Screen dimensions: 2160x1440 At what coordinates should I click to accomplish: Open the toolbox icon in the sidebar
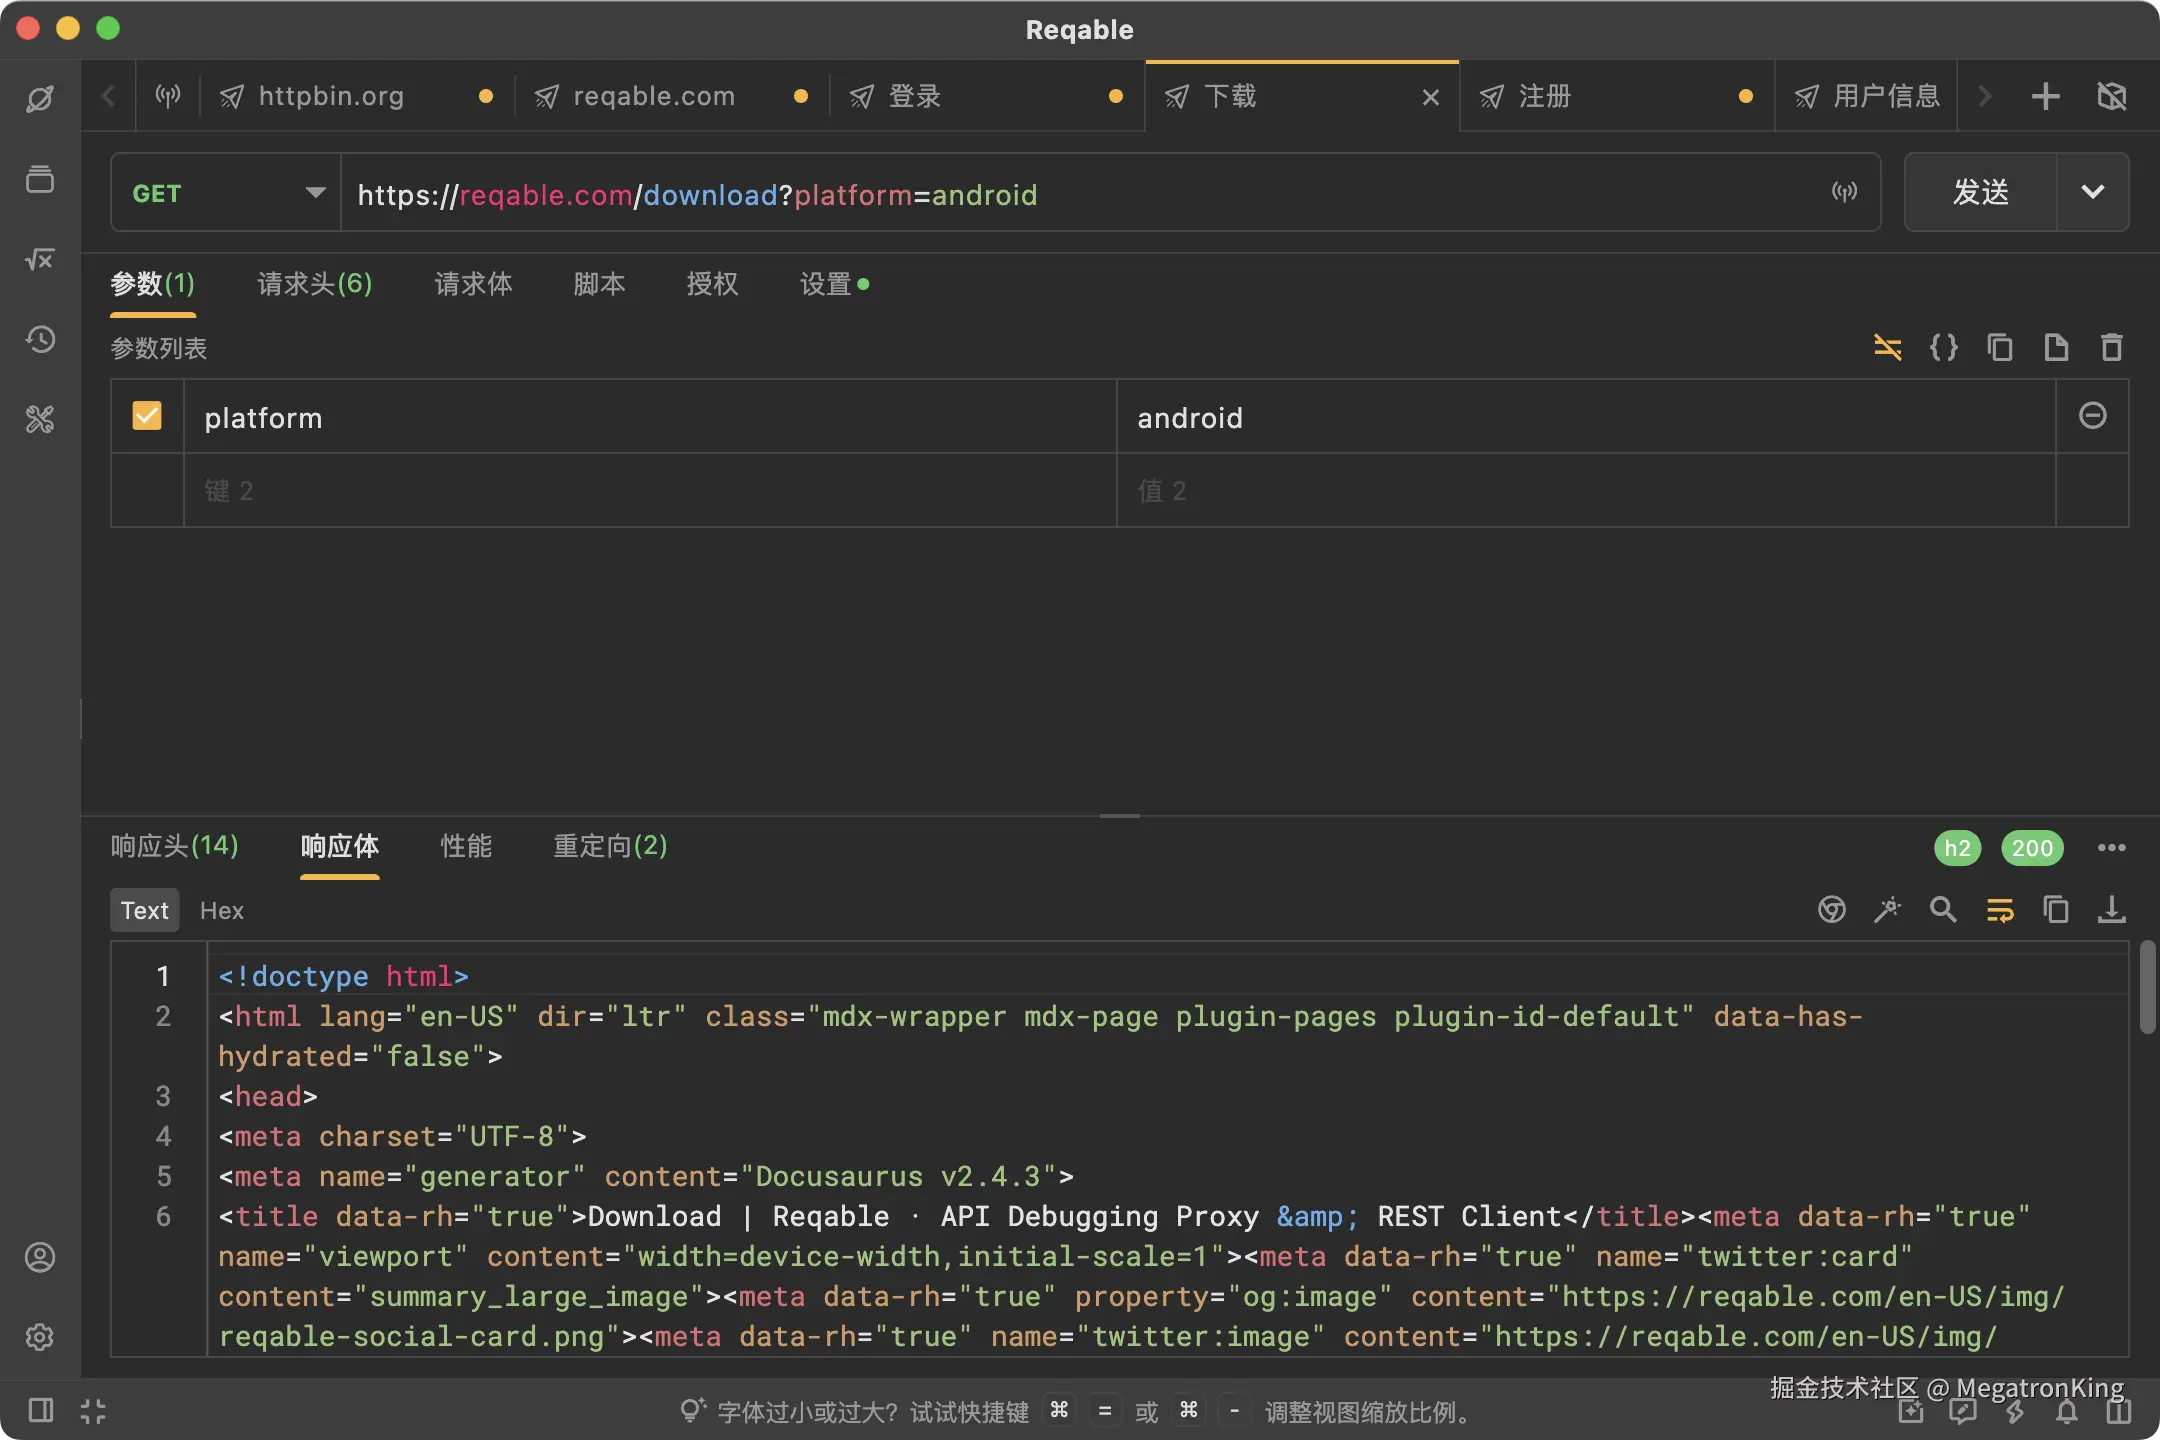(x=40, y=419)
